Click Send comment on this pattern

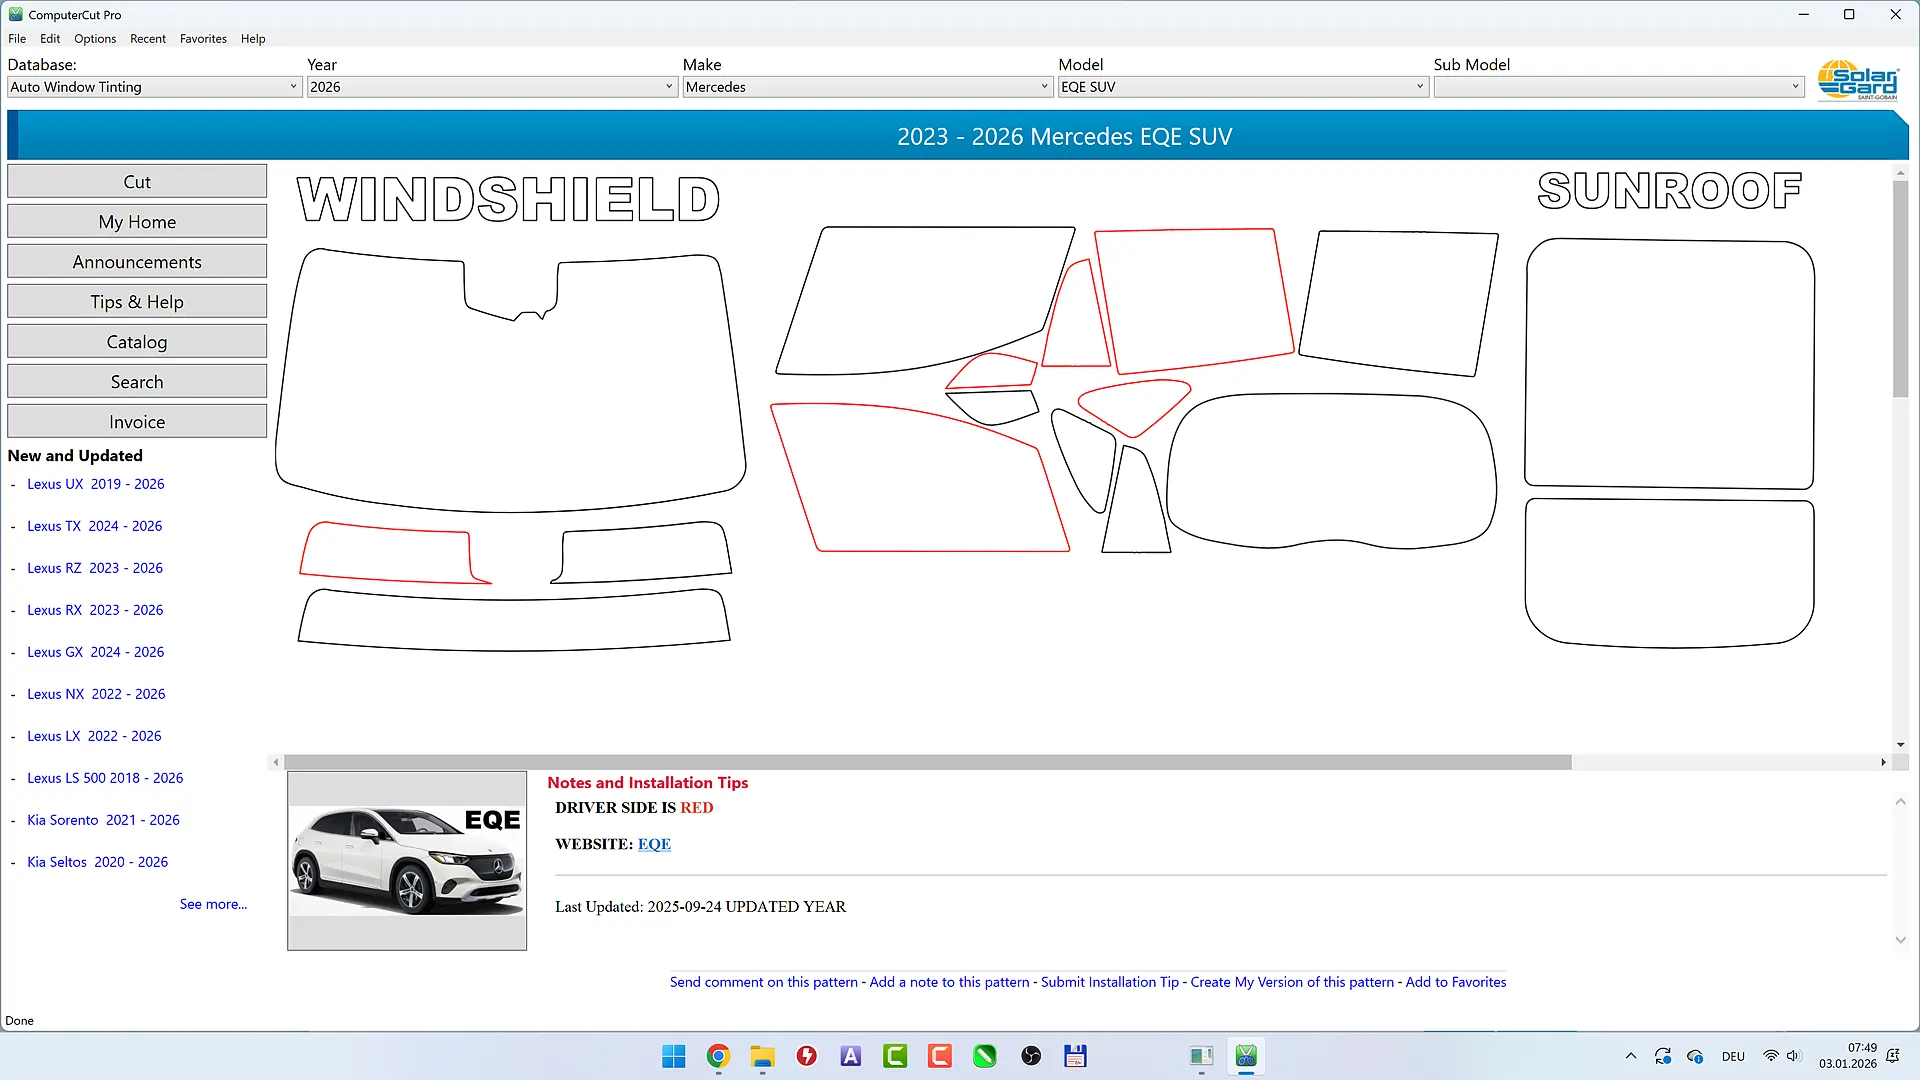764,982
